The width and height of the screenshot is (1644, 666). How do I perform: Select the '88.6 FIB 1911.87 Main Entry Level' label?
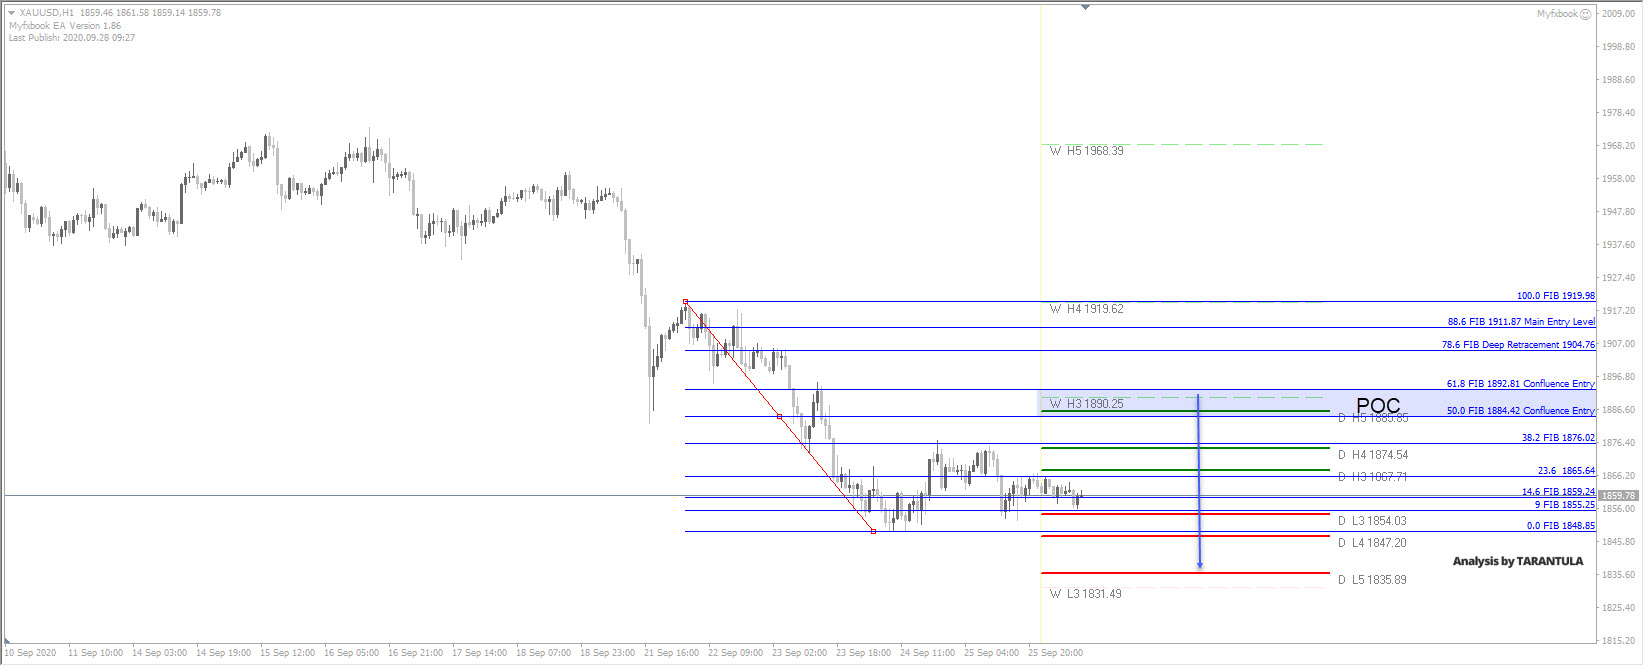(x=1521, y=322)
